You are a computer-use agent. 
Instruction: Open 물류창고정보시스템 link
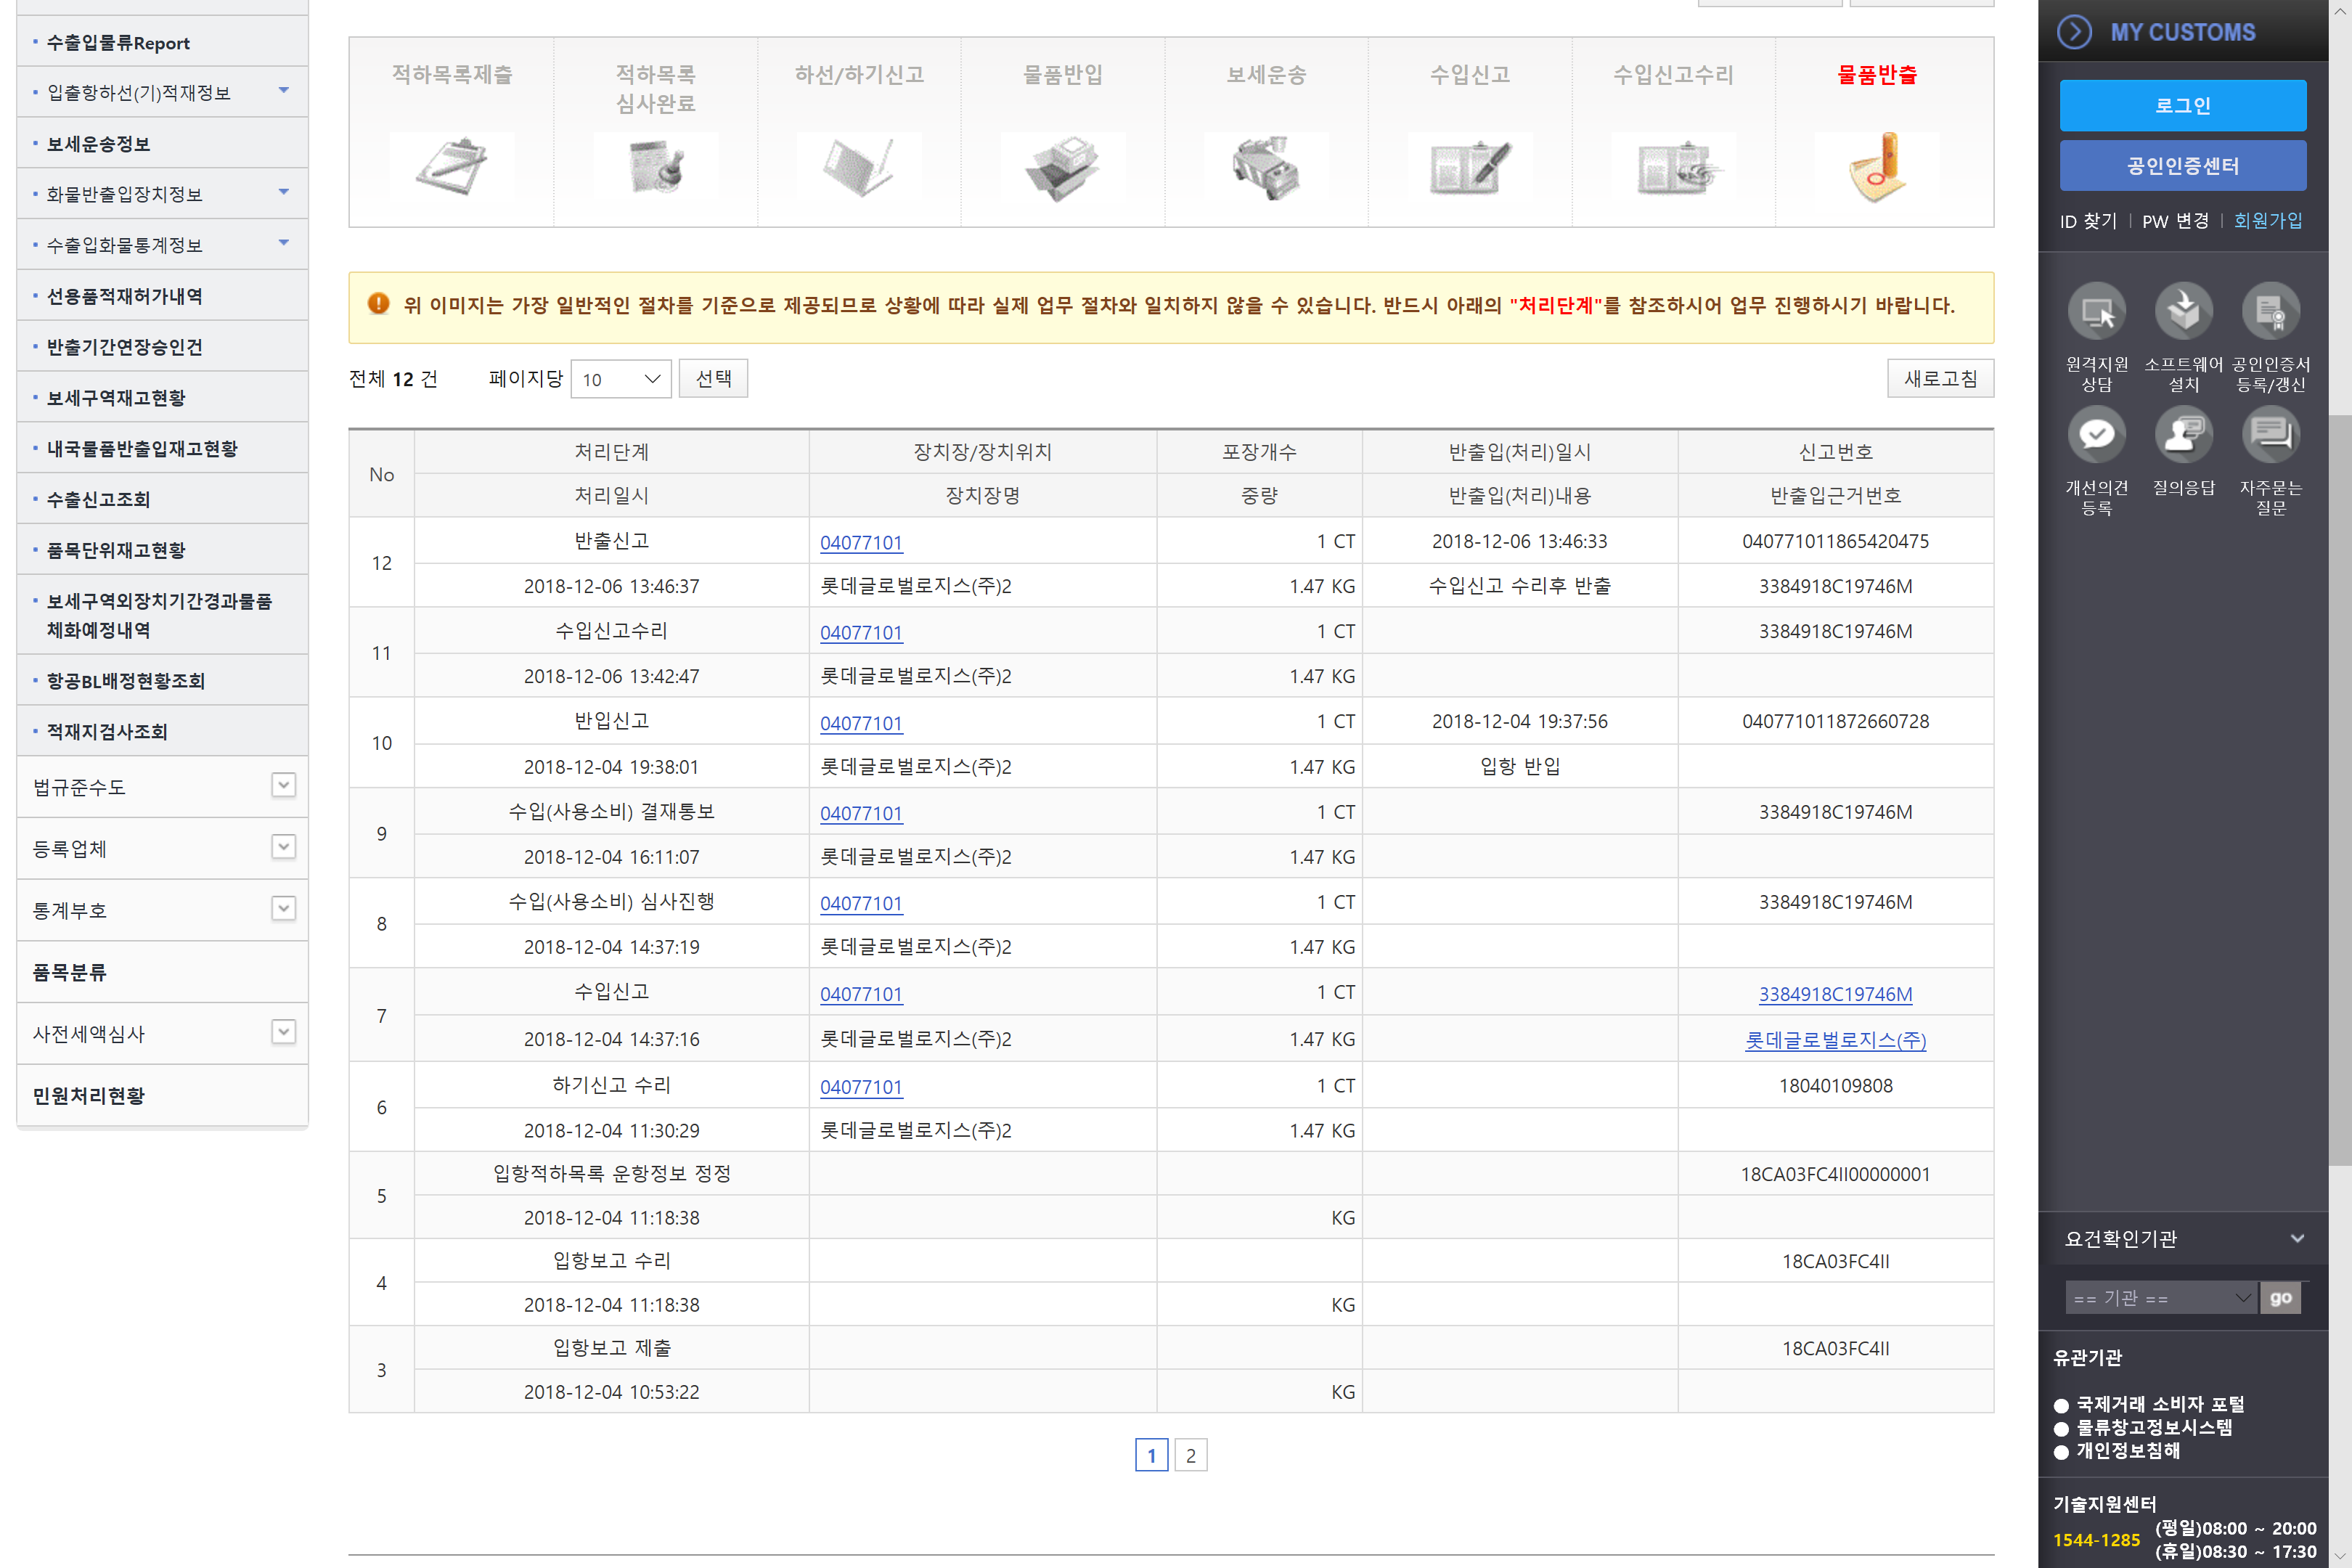(x=2154, y=1427)
